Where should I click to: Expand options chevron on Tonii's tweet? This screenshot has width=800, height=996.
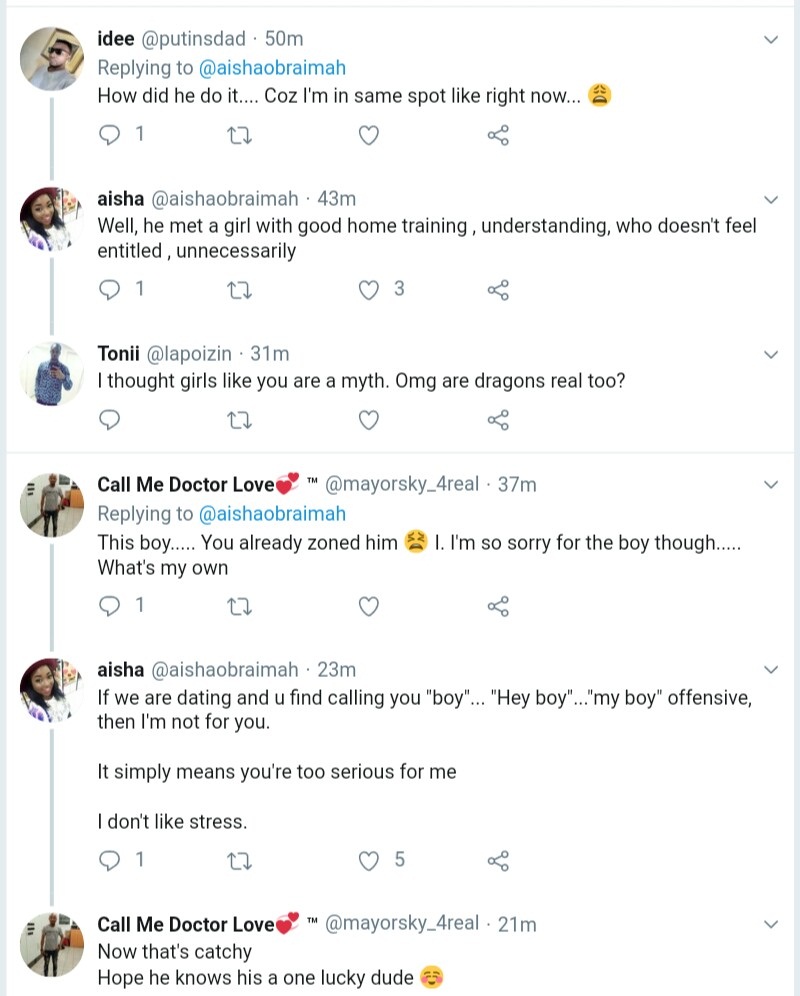(771, 354)
